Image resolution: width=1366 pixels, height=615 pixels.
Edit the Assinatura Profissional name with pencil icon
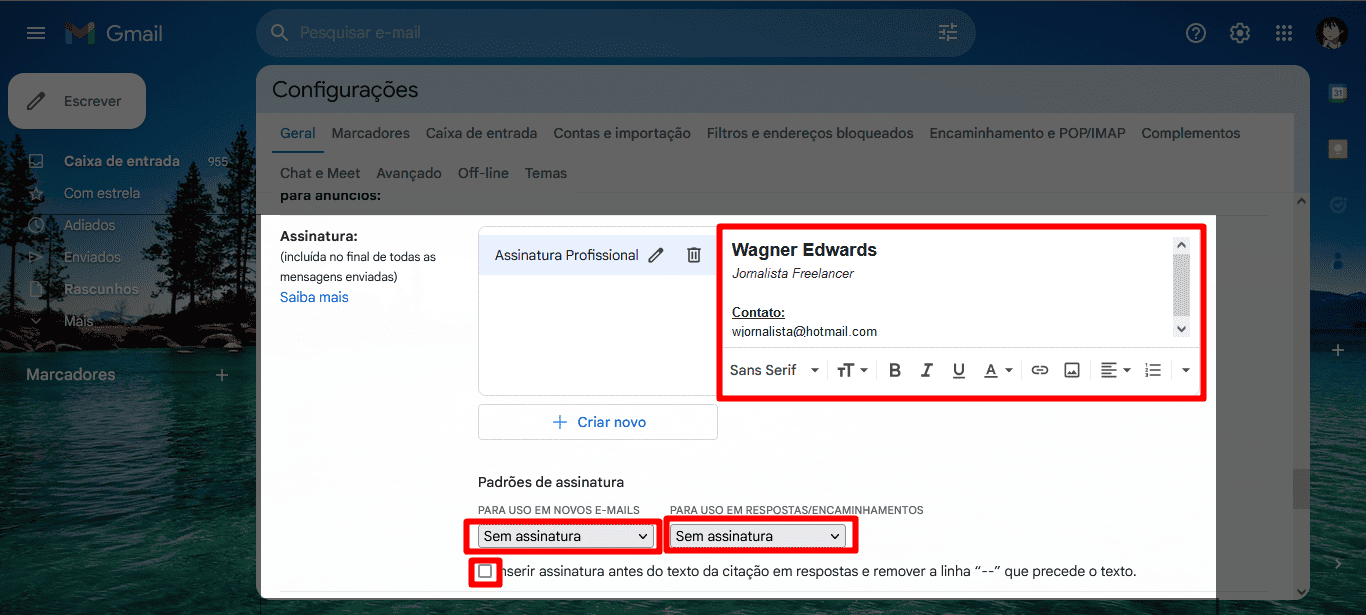[655, 255]
